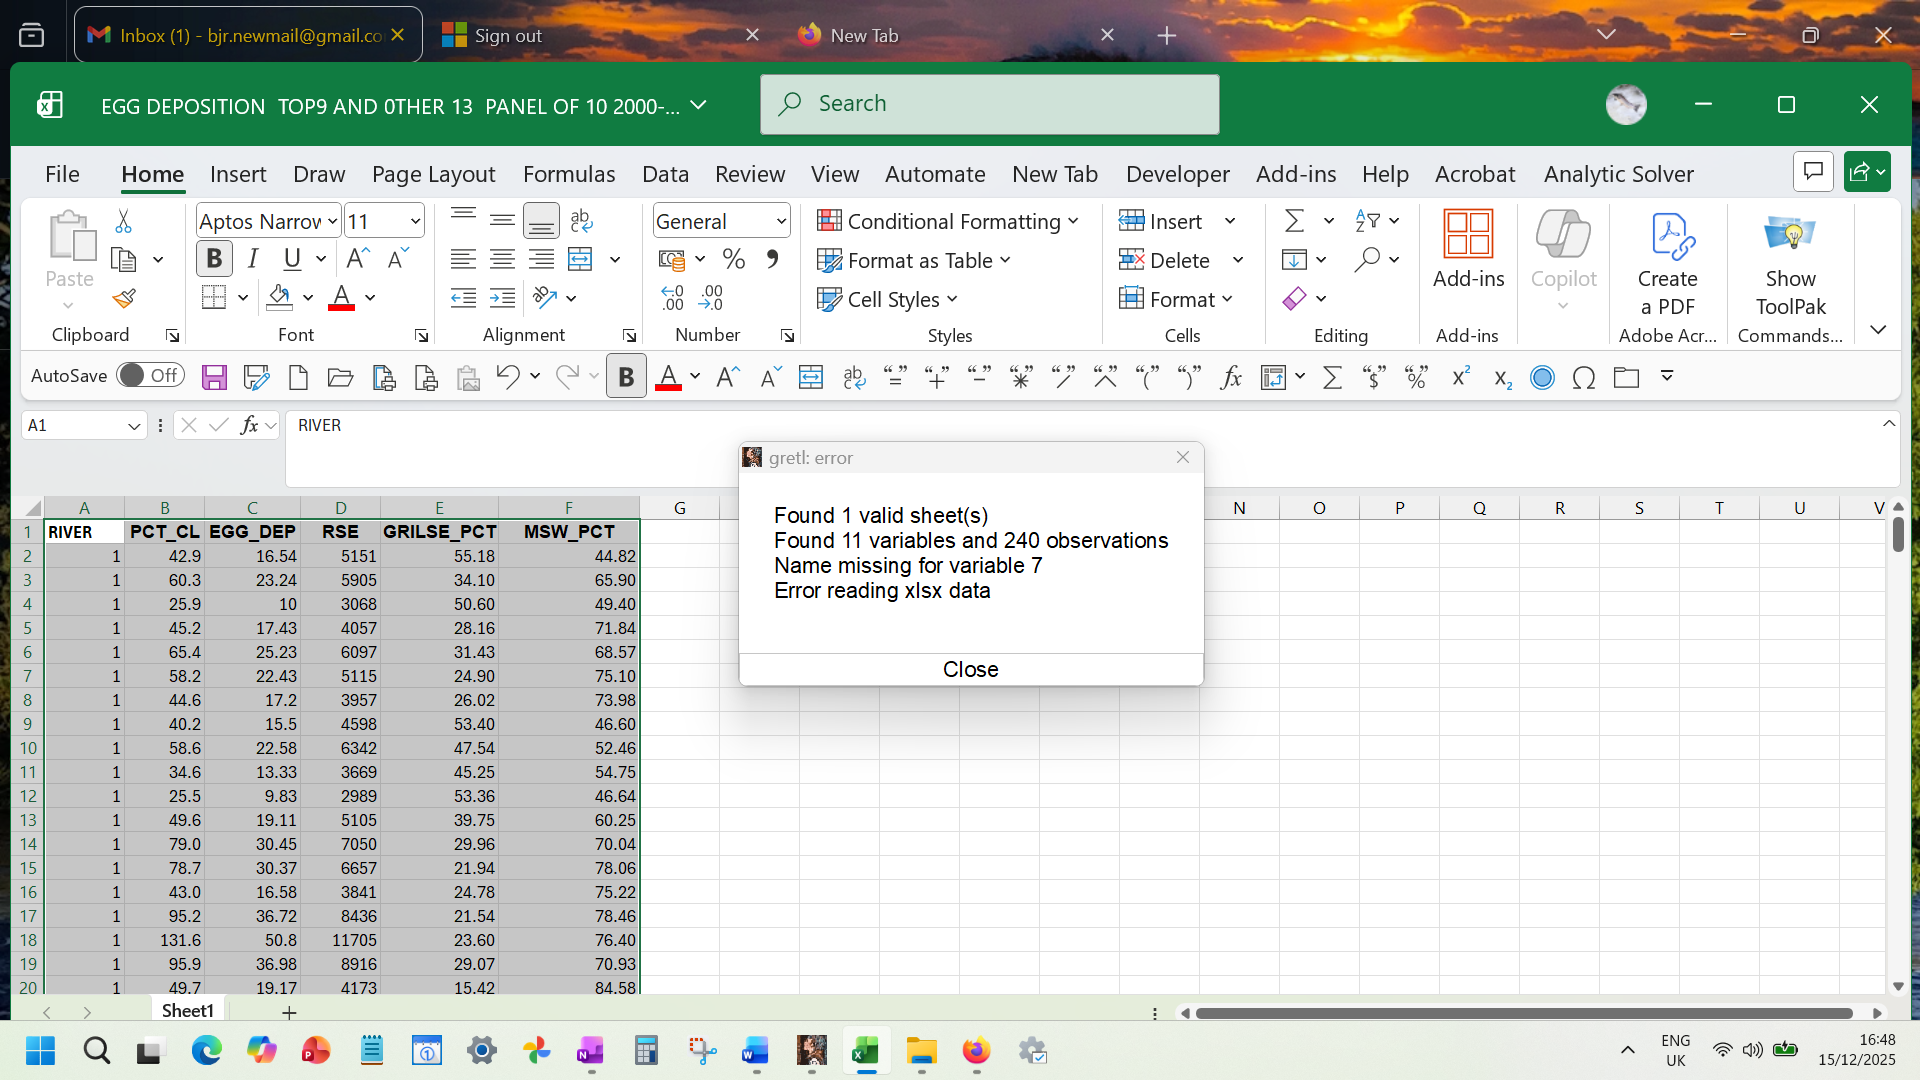Click the Insert Function fx icon beside formula bar

click(x=249, y=425)
